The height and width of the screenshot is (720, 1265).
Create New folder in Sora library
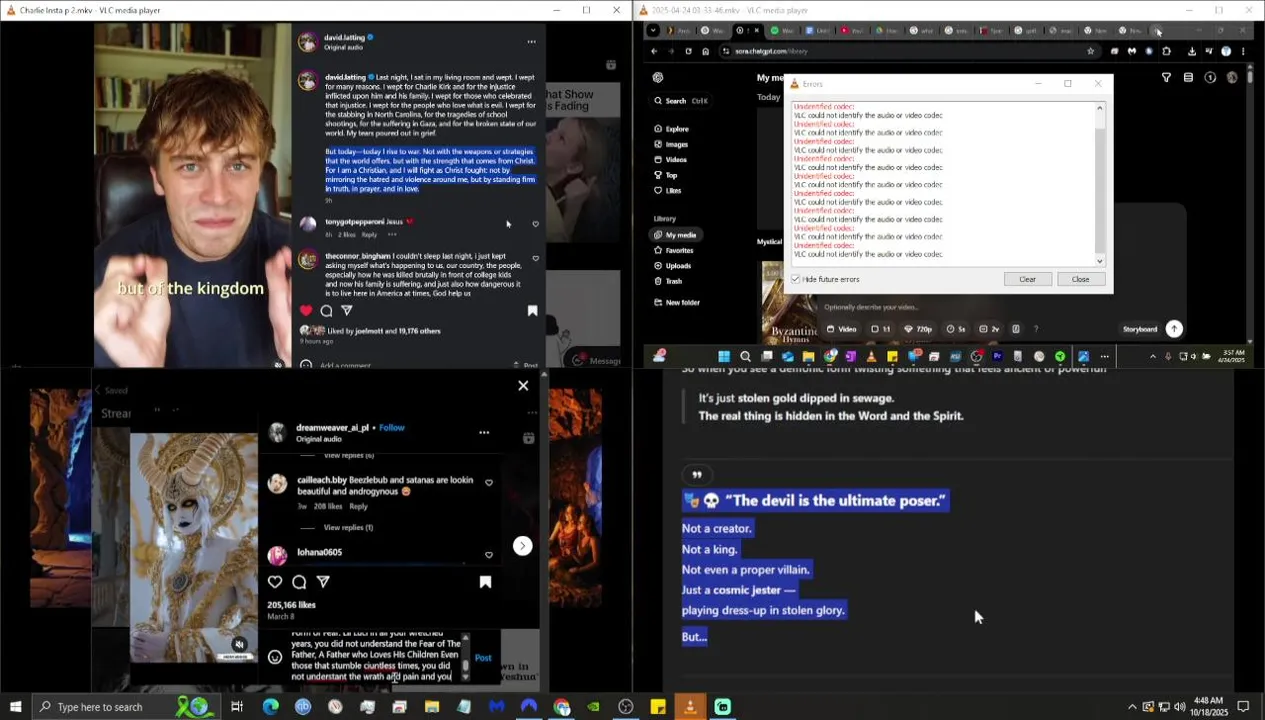coord(676,302)
